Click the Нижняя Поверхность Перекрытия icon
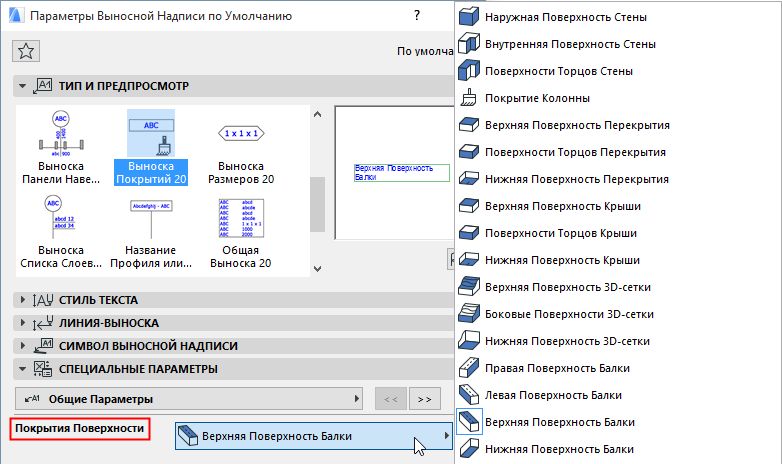 click(x=469, y=179)
